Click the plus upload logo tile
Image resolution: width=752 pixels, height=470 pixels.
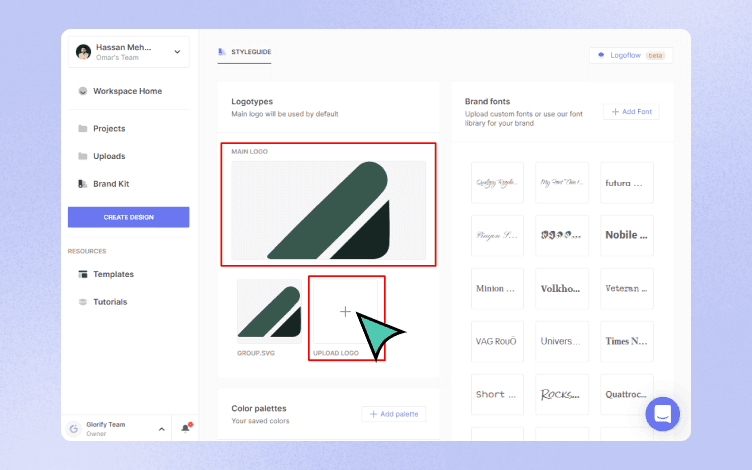point(345,312)
